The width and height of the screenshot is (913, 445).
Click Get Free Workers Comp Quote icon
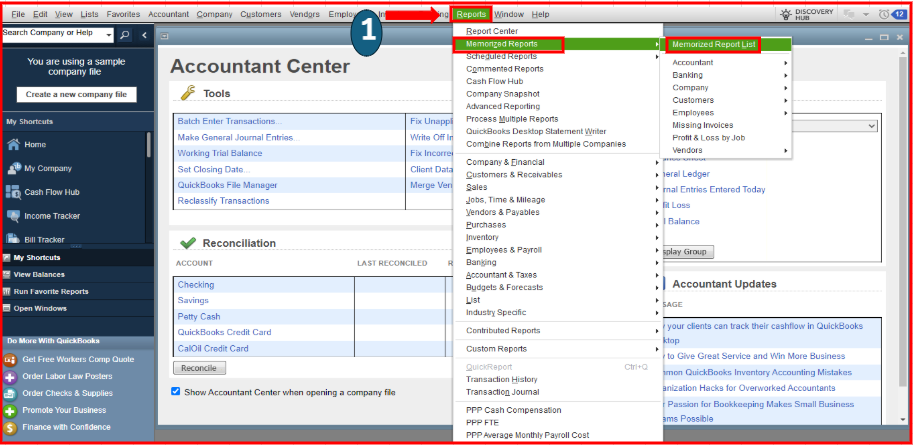10,359
